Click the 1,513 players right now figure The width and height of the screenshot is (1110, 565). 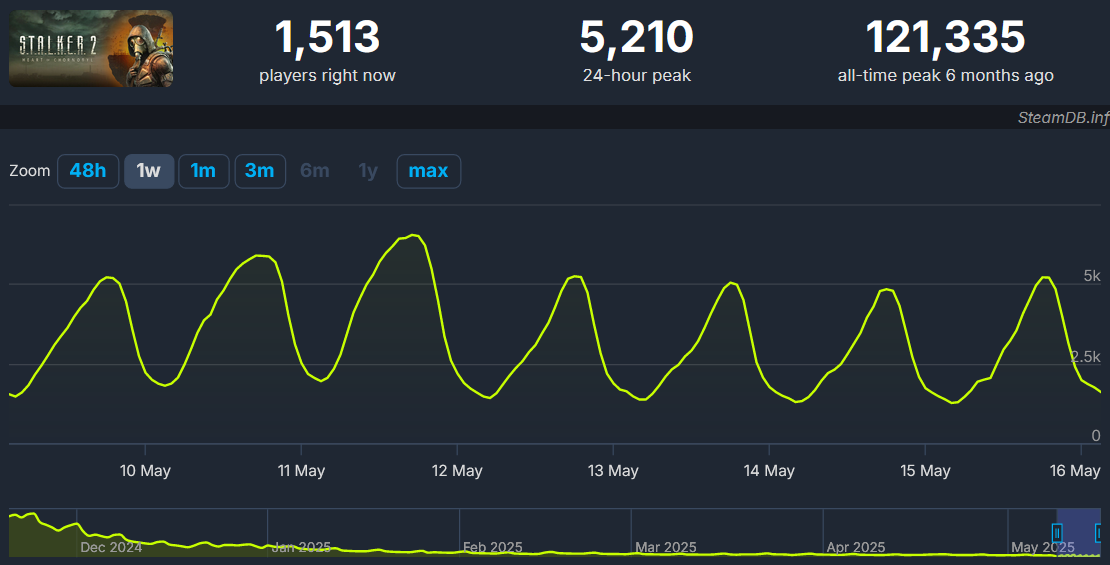[x=327, y=37]
